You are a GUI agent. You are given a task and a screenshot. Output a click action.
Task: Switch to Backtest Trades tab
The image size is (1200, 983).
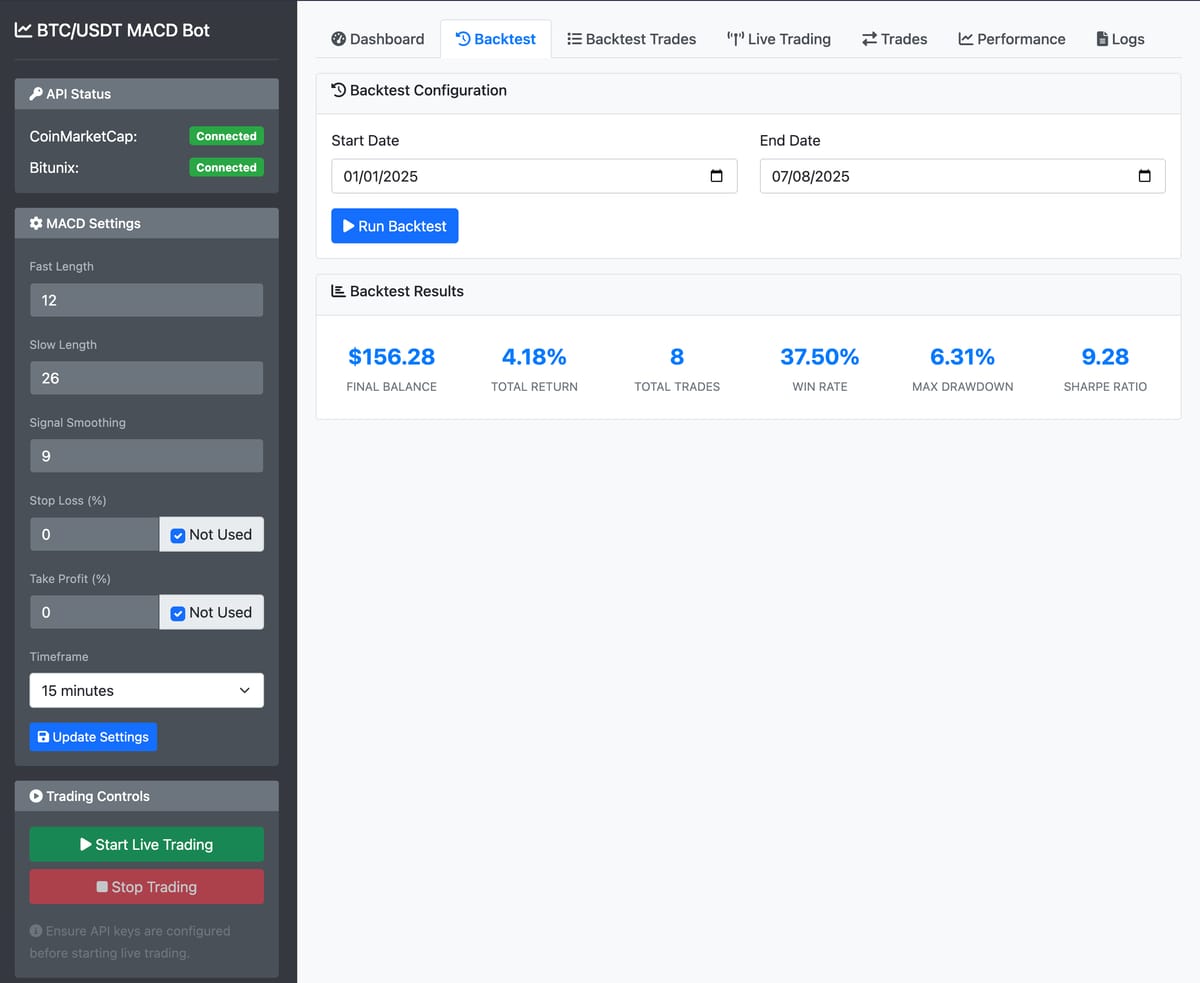(631, 39)
